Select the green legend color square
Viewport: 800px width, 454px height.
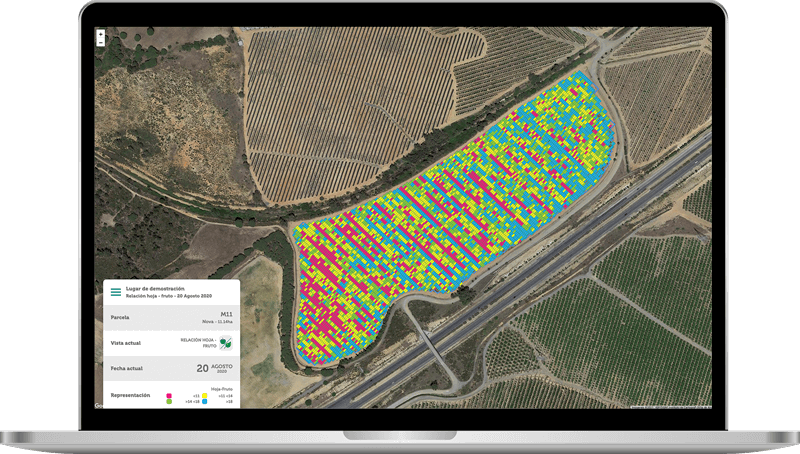point(168,402)
